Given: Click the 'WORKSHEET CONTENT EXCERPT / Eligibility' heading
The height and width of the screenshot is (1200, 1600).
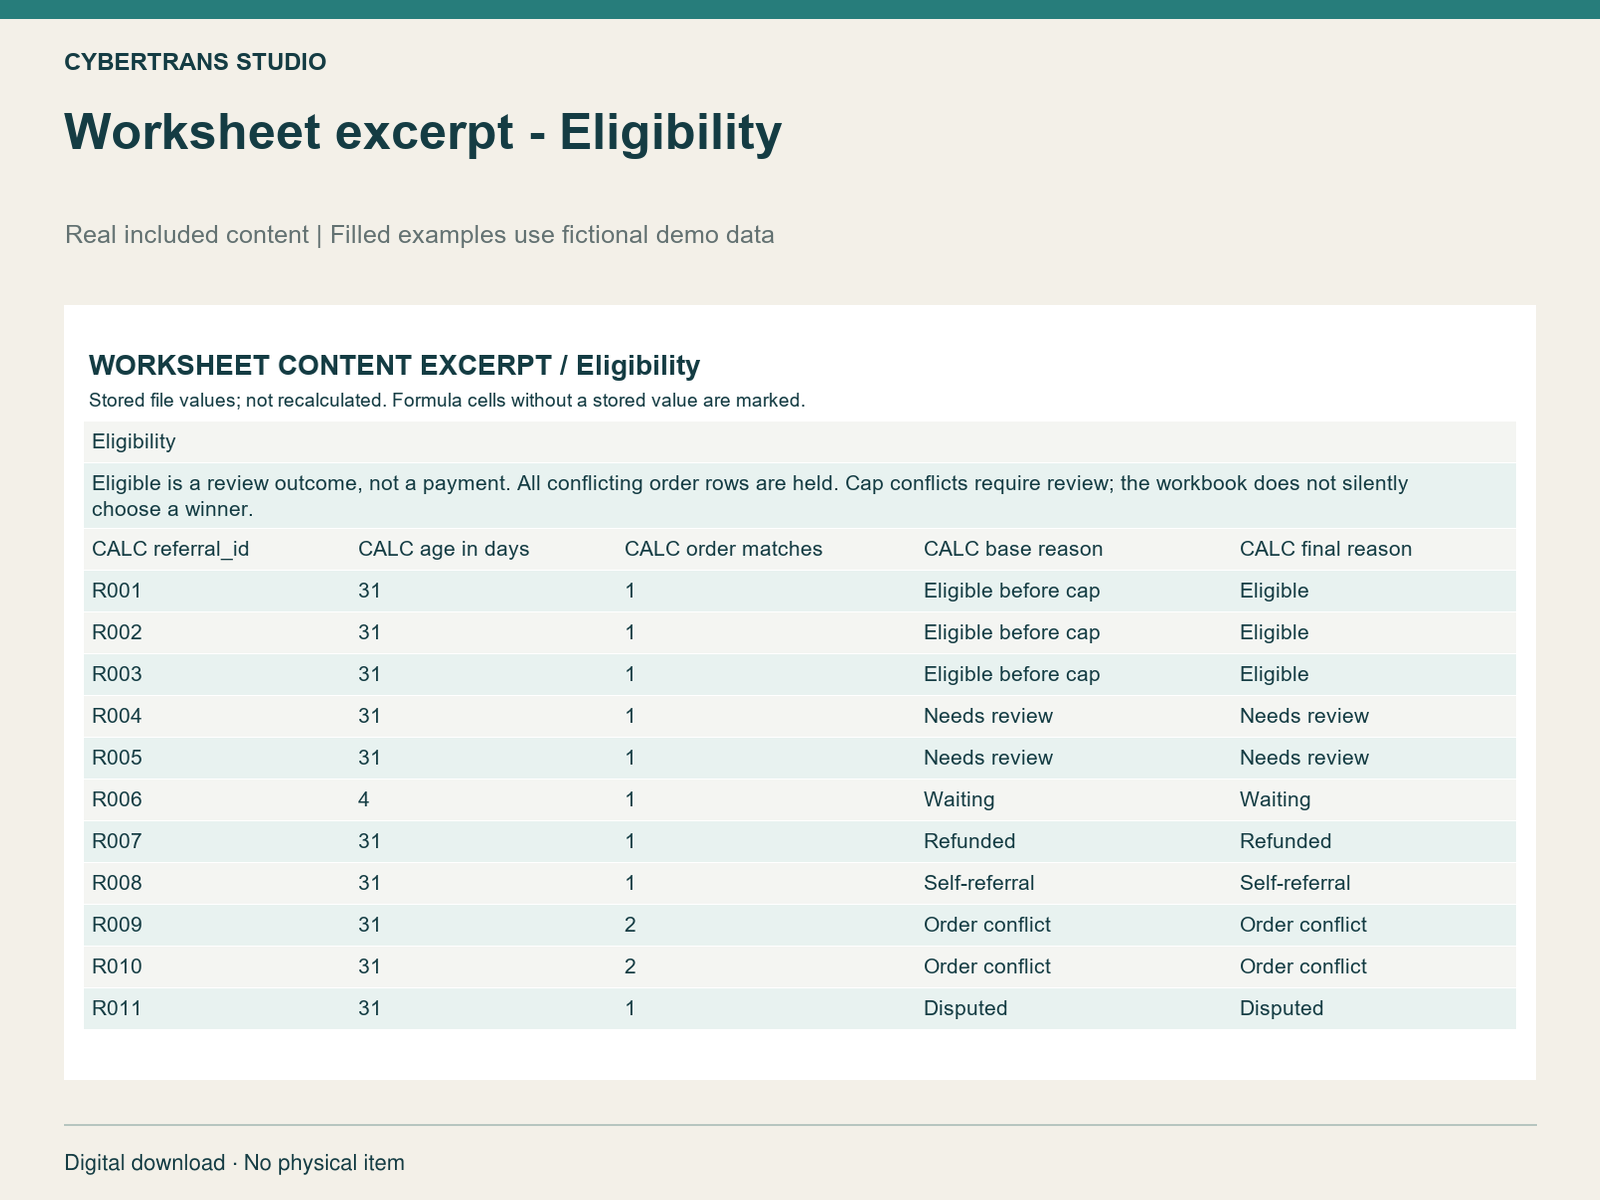Looking at the screenshot, I should (394, 366).
